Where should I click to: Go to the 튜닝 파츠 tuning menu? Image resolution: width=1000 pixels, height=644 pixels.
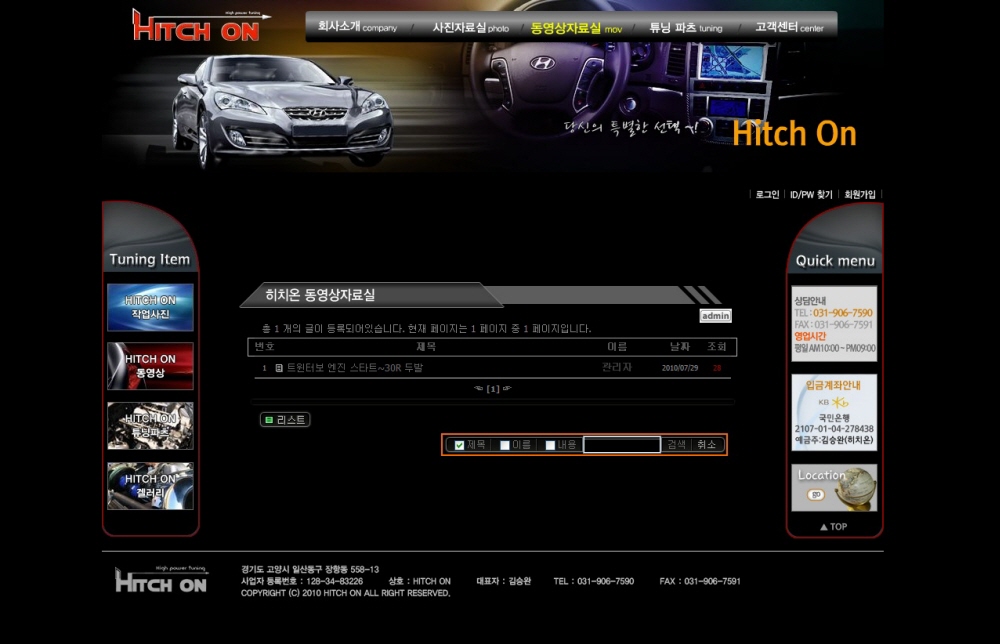click(x=685, y=27)
